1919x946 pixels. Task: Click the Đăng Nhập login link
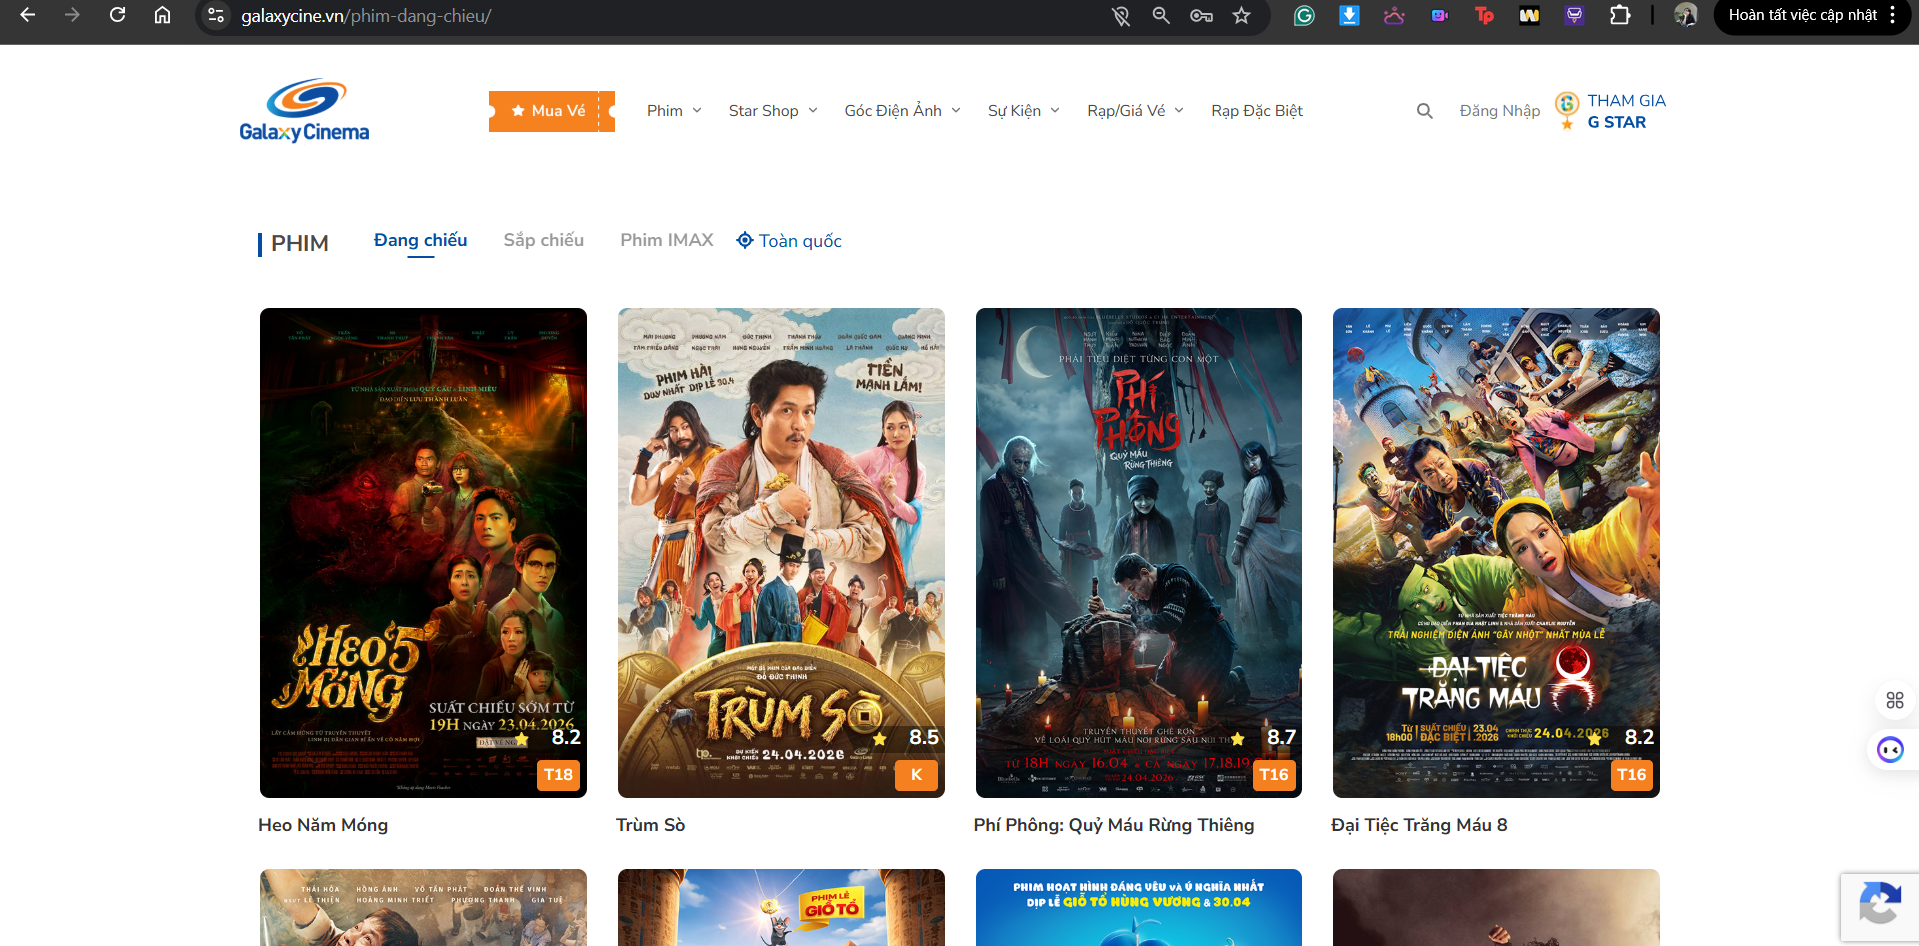(x=1499, y=111)
